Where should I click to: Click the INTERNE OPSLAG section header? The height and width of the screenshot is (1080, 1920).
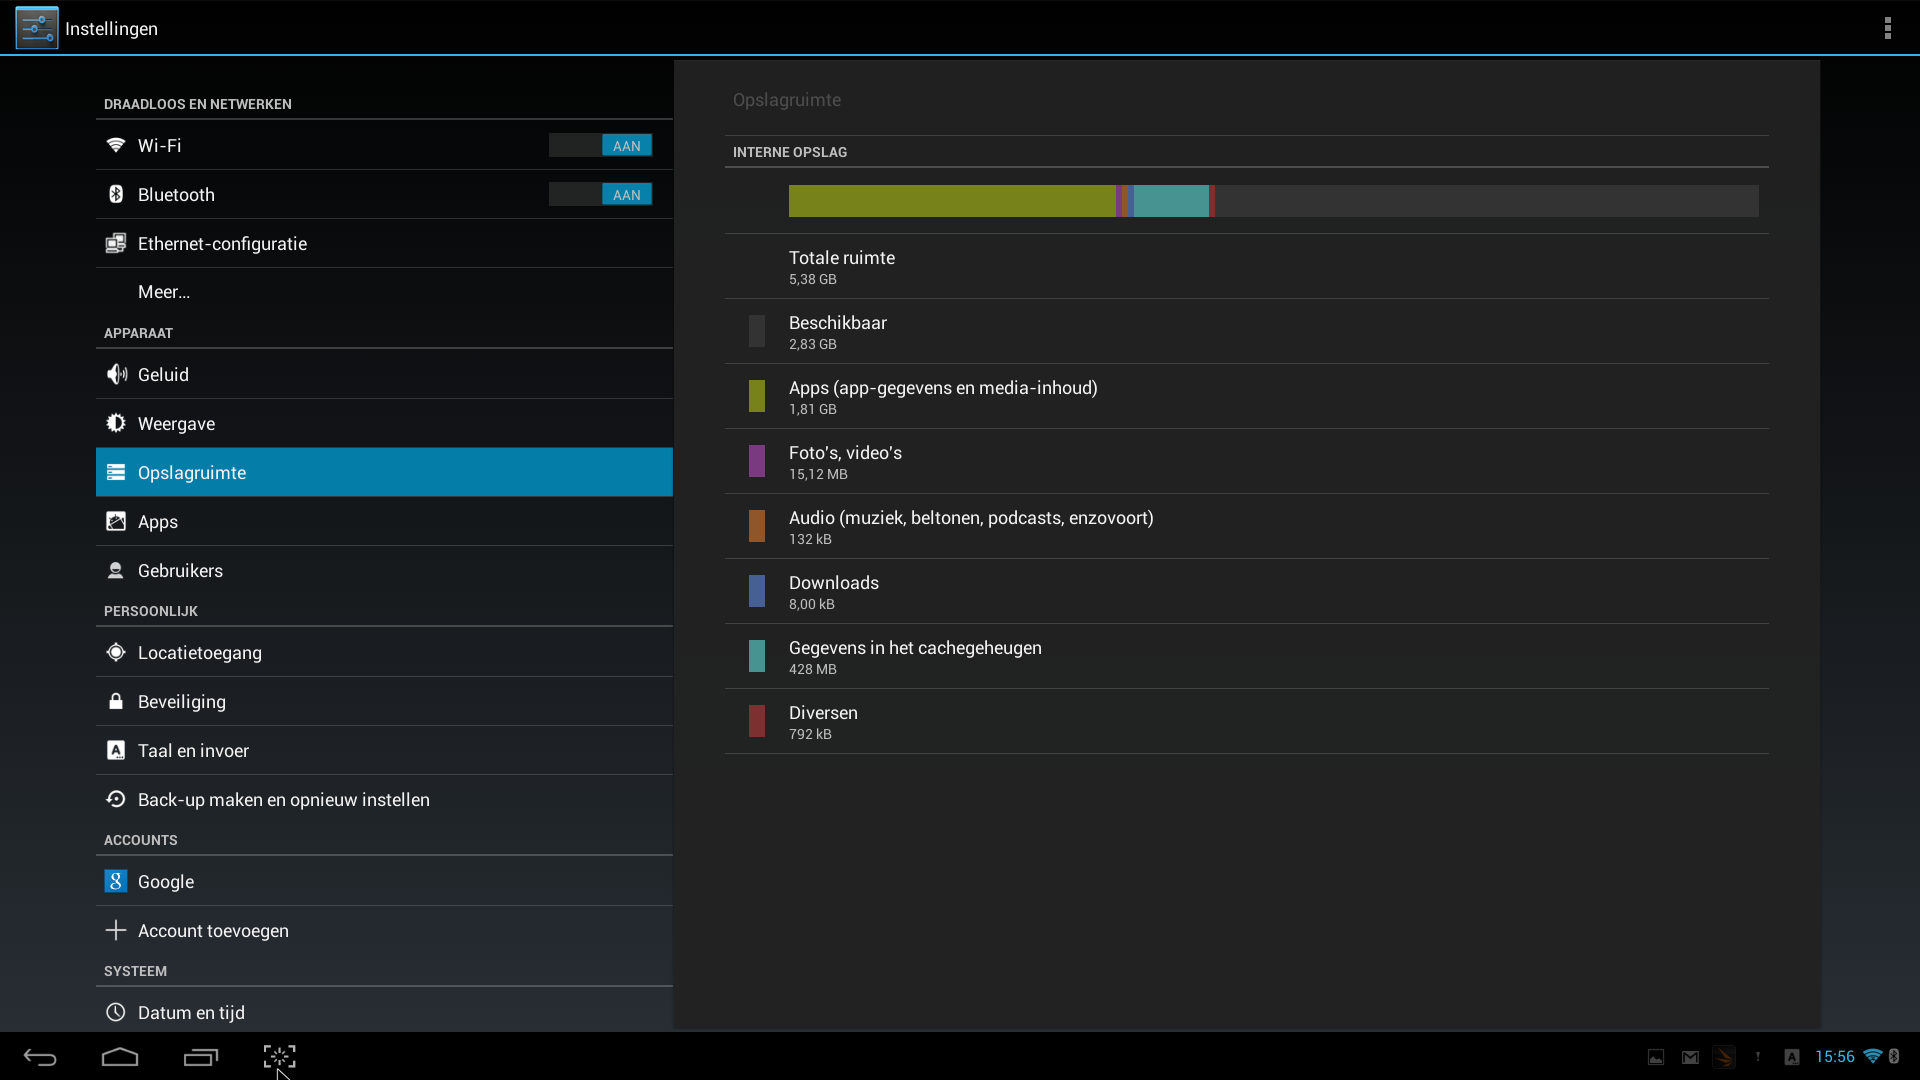pyautogui.click(x=790, y=152)
